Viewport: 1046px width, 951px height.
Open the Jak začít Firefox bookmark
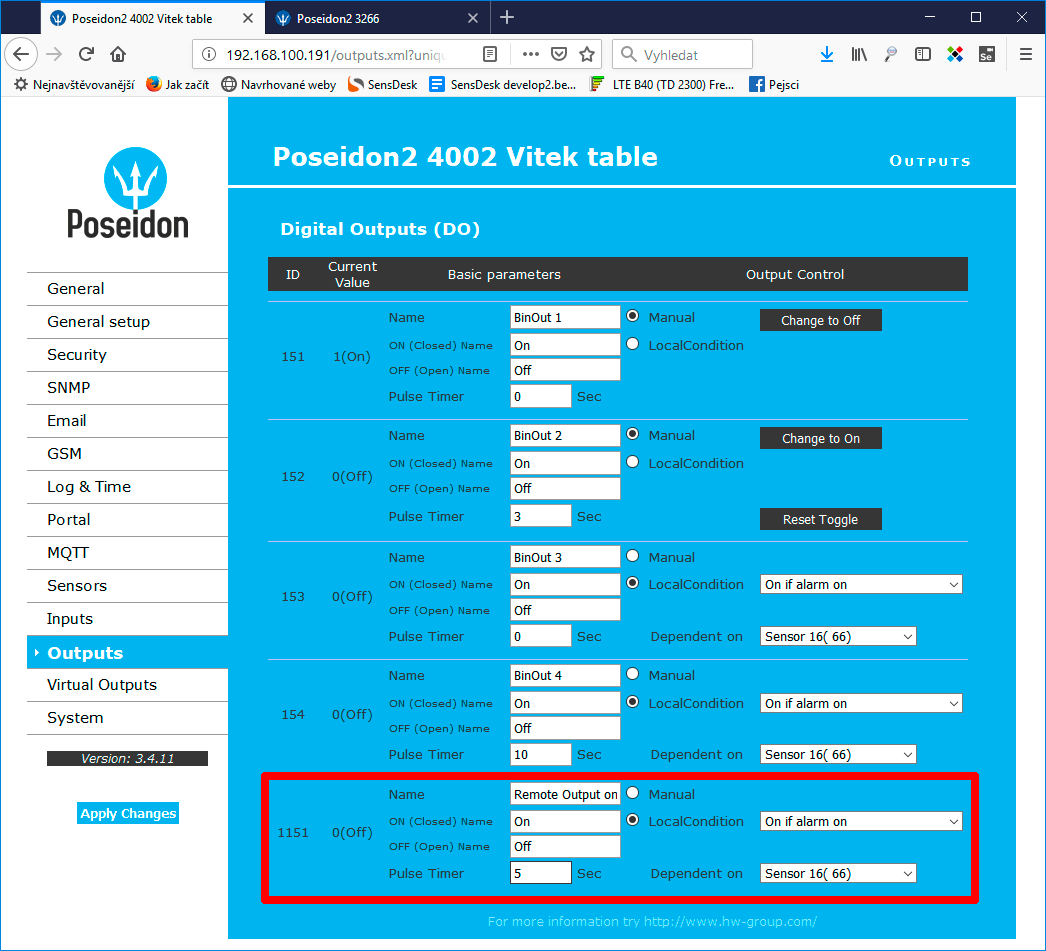click(x=177, y=85)
